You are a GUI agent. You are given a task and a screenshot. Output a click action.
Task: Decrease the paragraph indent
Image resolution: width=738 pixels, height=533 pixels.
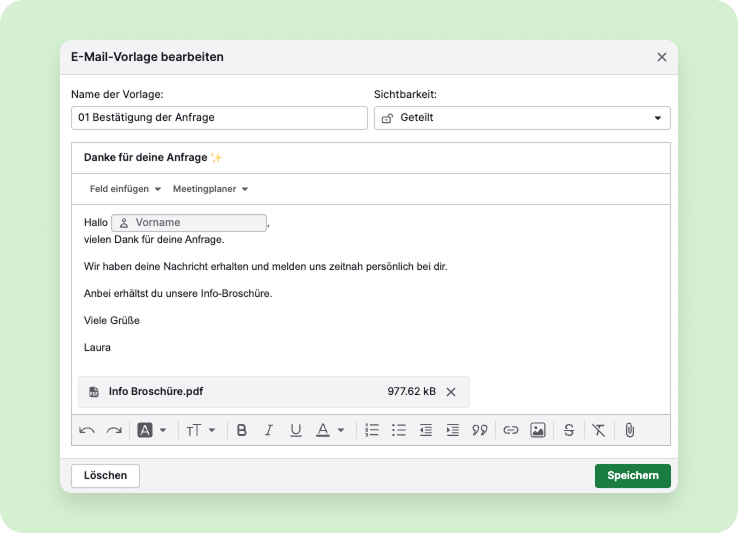[x=425, y=430]
